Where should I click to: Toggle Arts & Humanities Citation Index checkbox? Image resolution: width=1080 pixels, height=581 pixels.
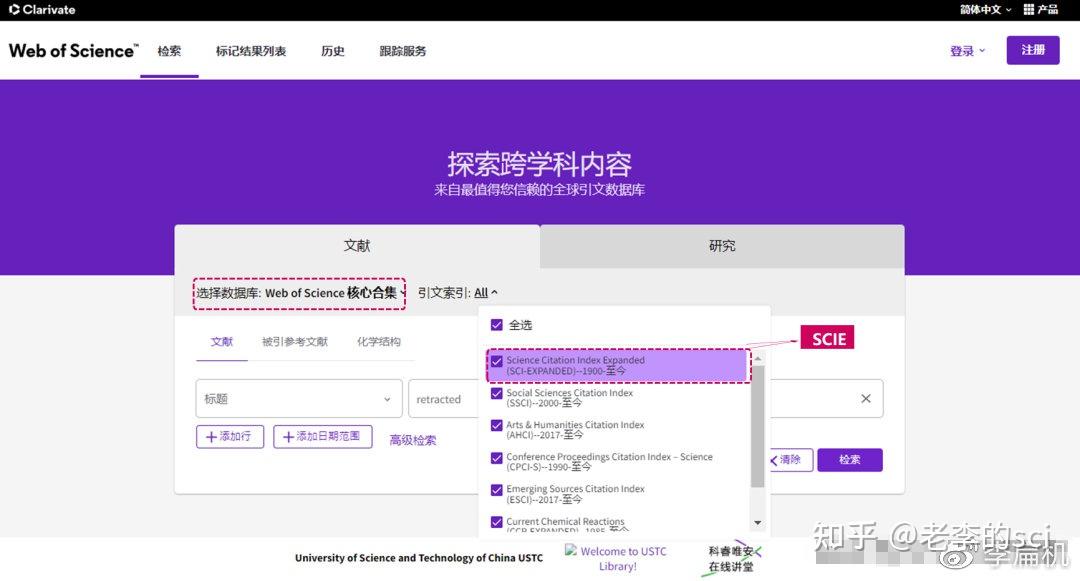click(x=497, y=425)
